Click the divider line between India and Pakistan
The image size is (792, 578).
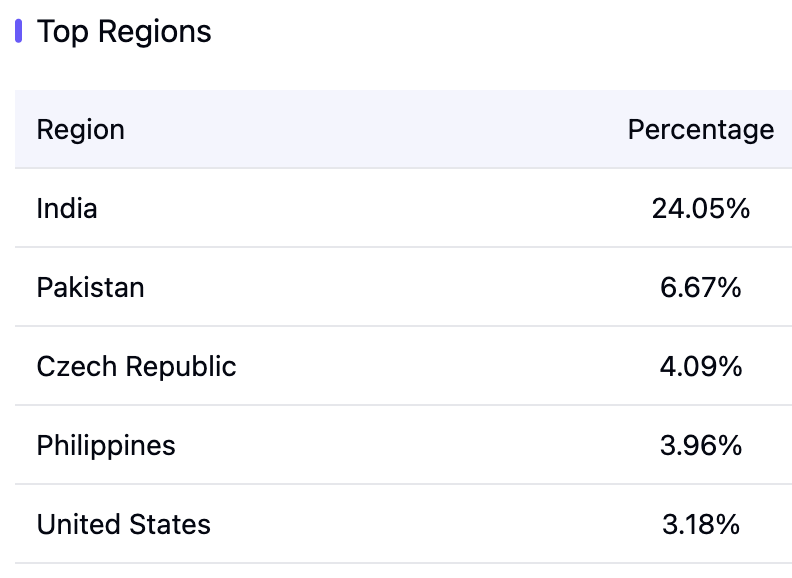coord(400,247)
